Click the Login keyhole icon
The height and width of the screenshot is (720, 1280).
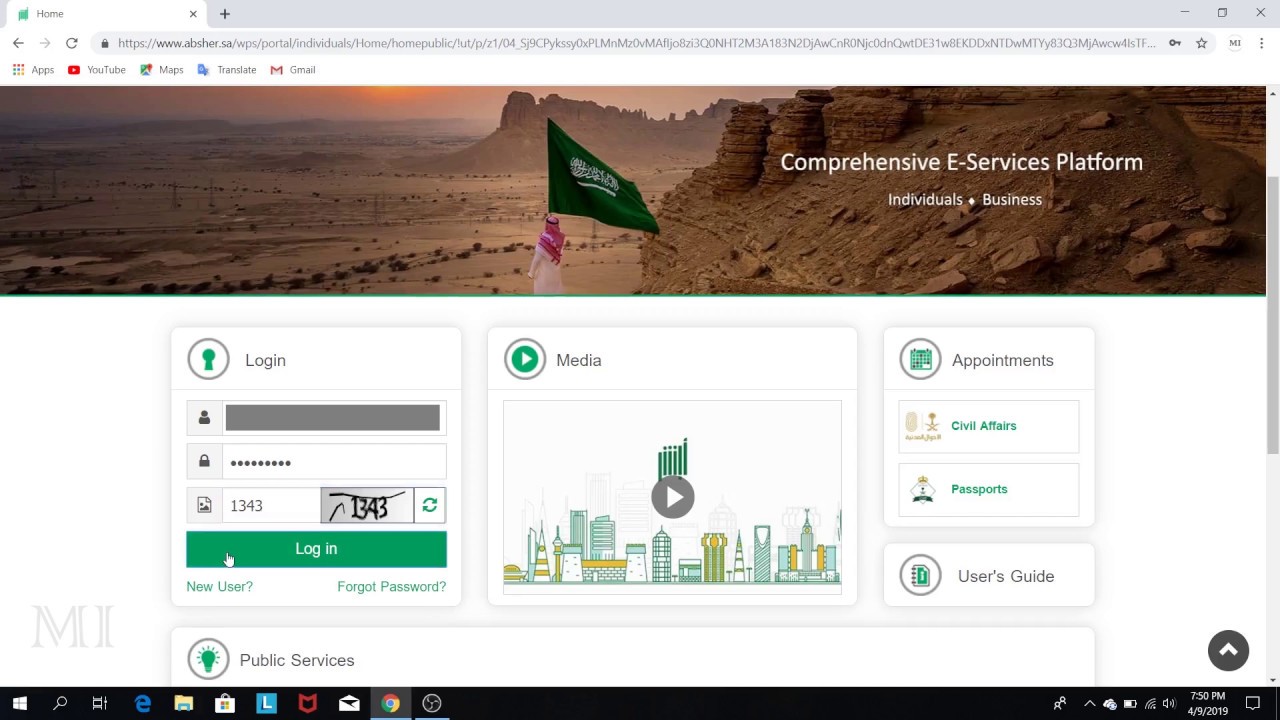pyautogui.click(x=208, y=359)
